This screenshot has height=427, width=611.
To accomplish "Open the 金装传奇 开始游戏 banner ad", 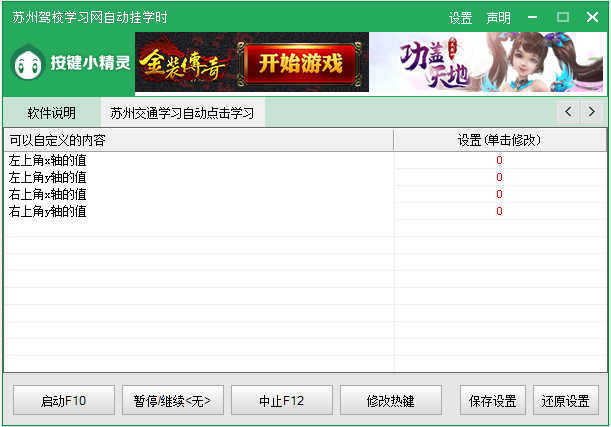I will click(x=252, y=63).
